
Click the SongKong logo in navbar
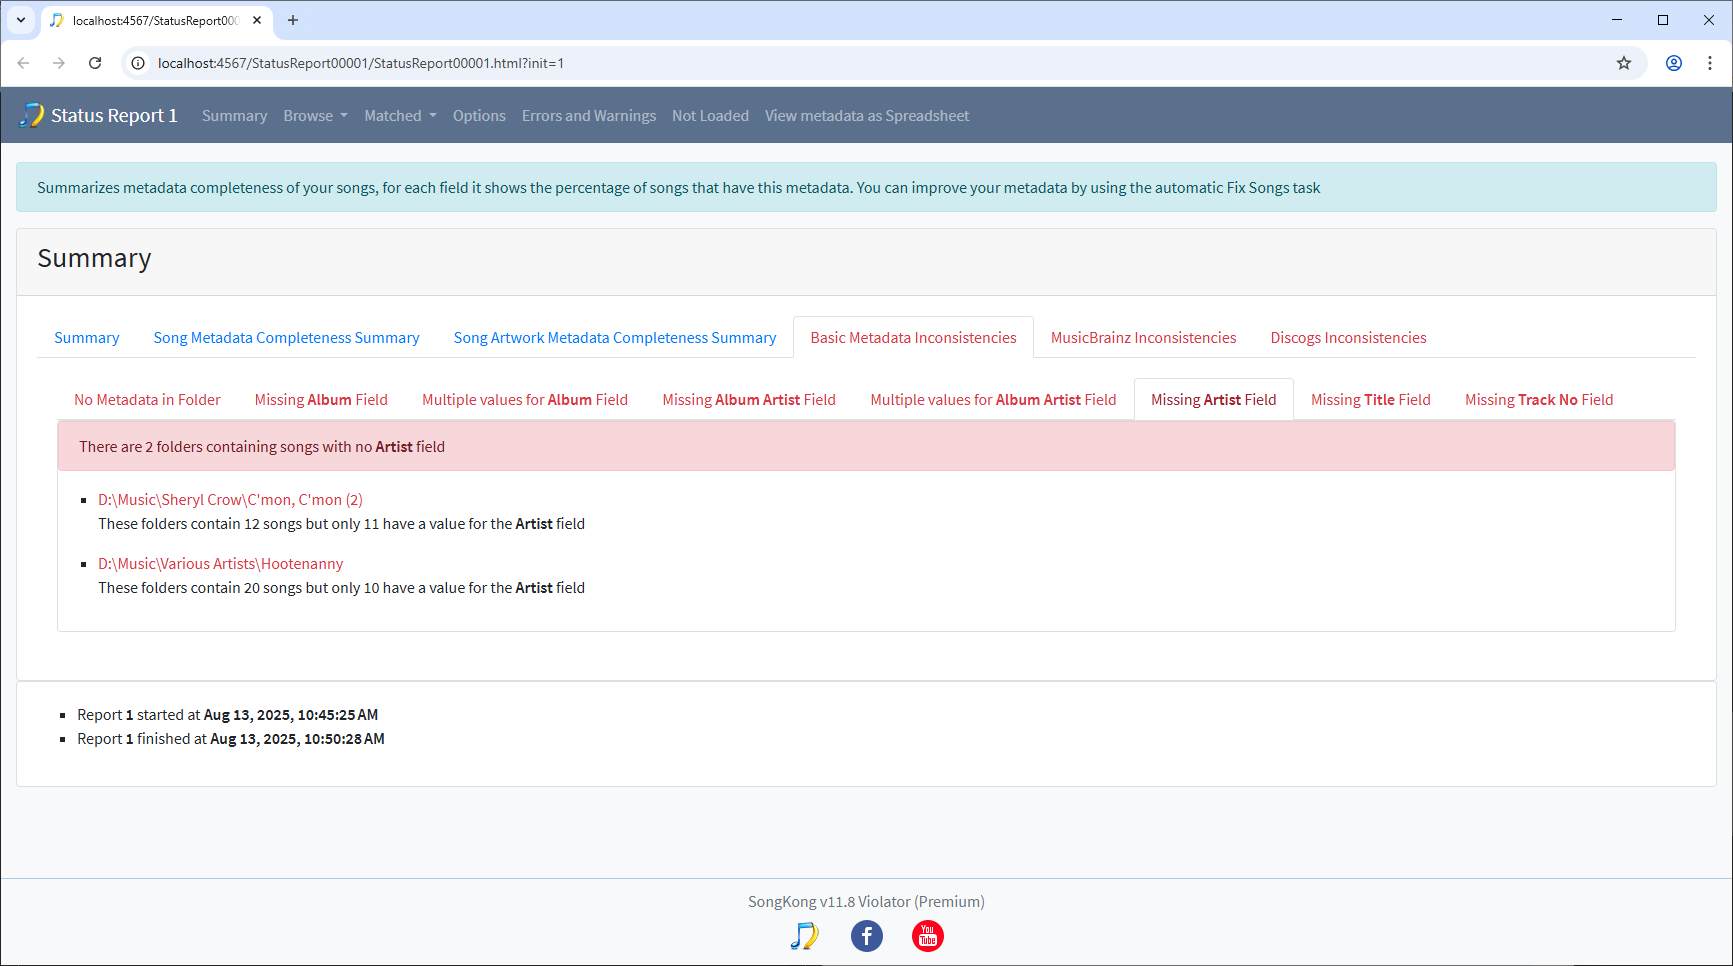32,115
